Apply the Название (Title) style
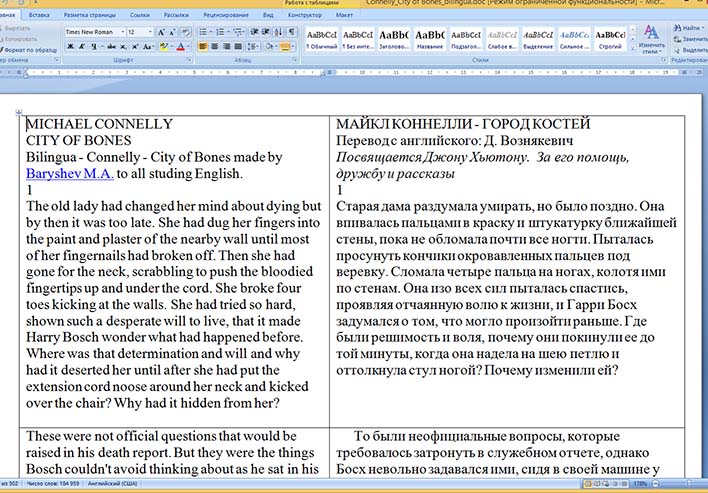 tap(429, 39)
